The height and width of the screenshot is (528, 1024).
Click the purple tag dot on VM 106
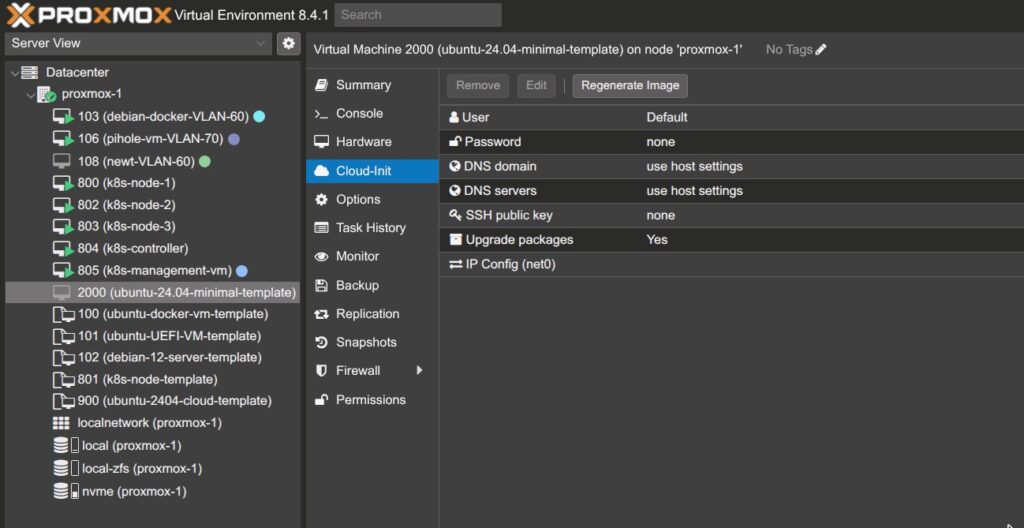233,139
